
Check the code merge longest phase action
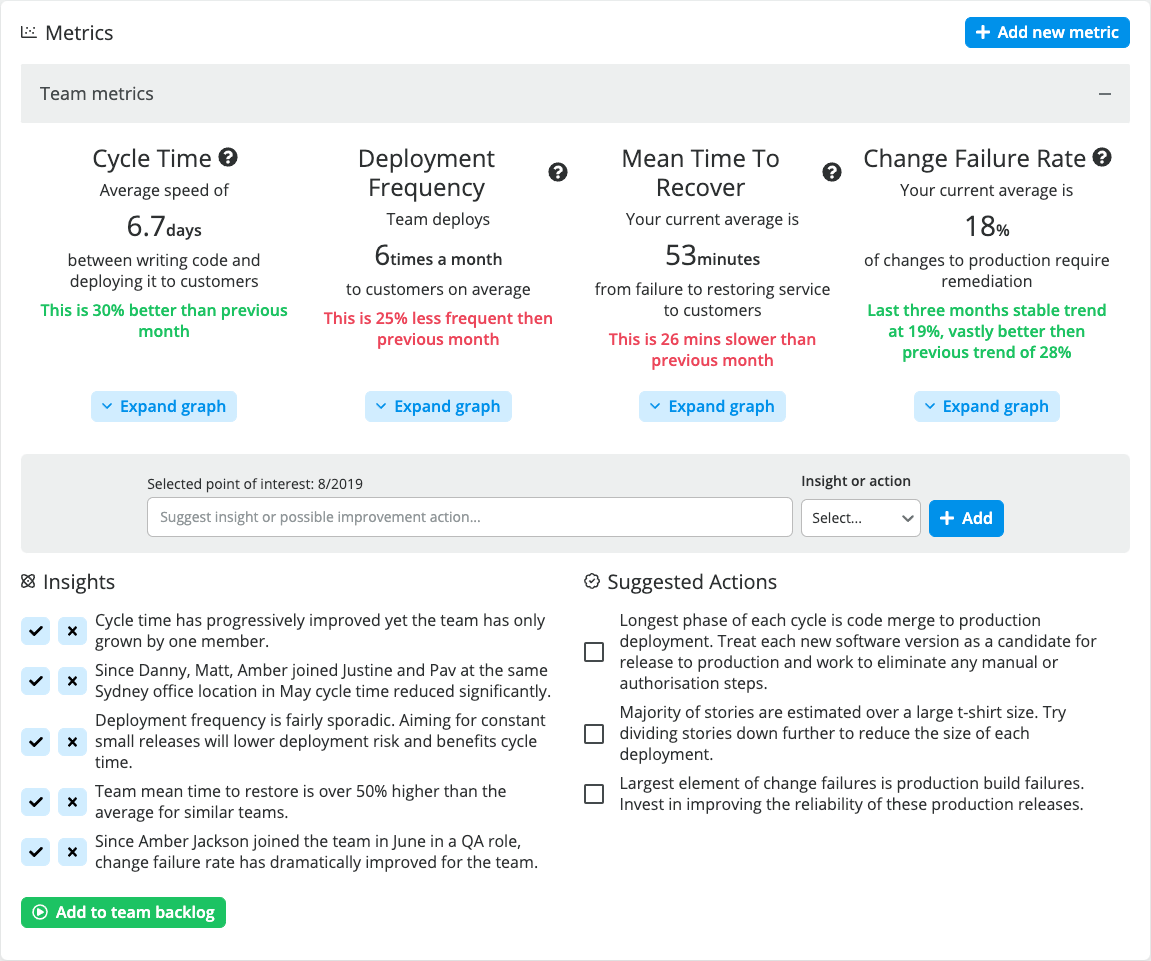[x=593, y=651]
